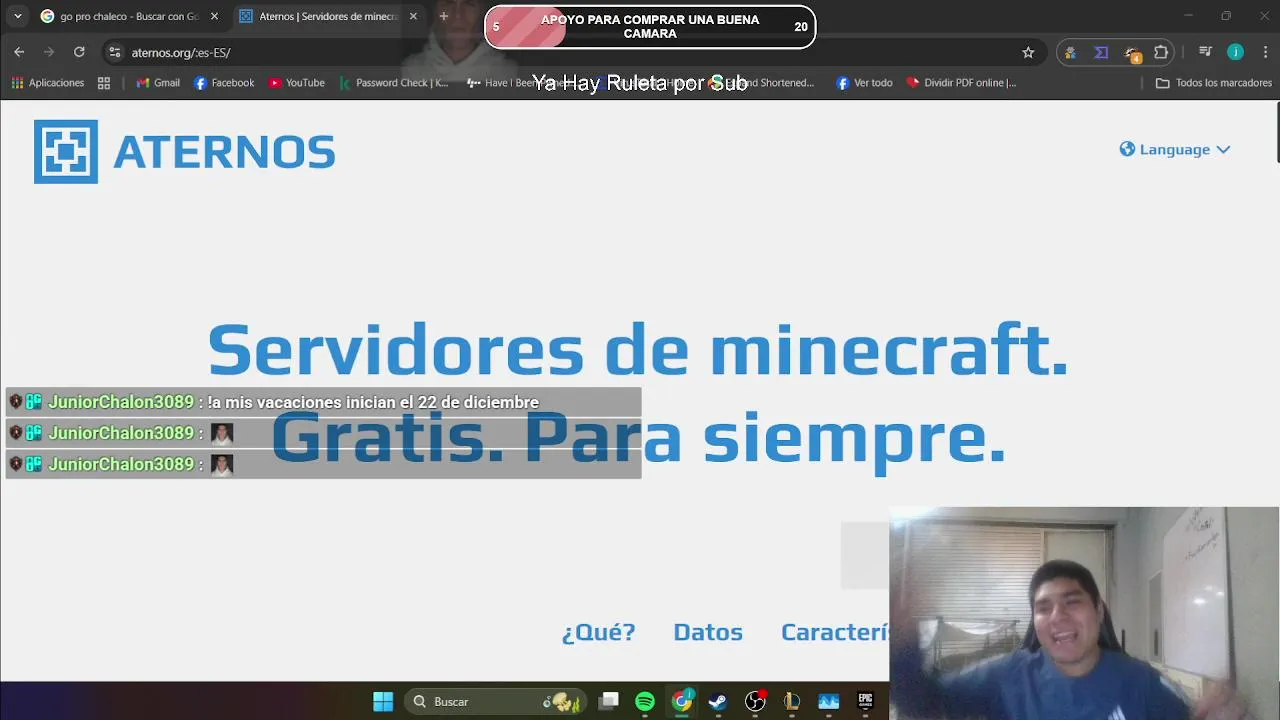1280x720 pixels.
Task: Open the 'Dividir PDF online' bookmark
Action: click(961, 83)
